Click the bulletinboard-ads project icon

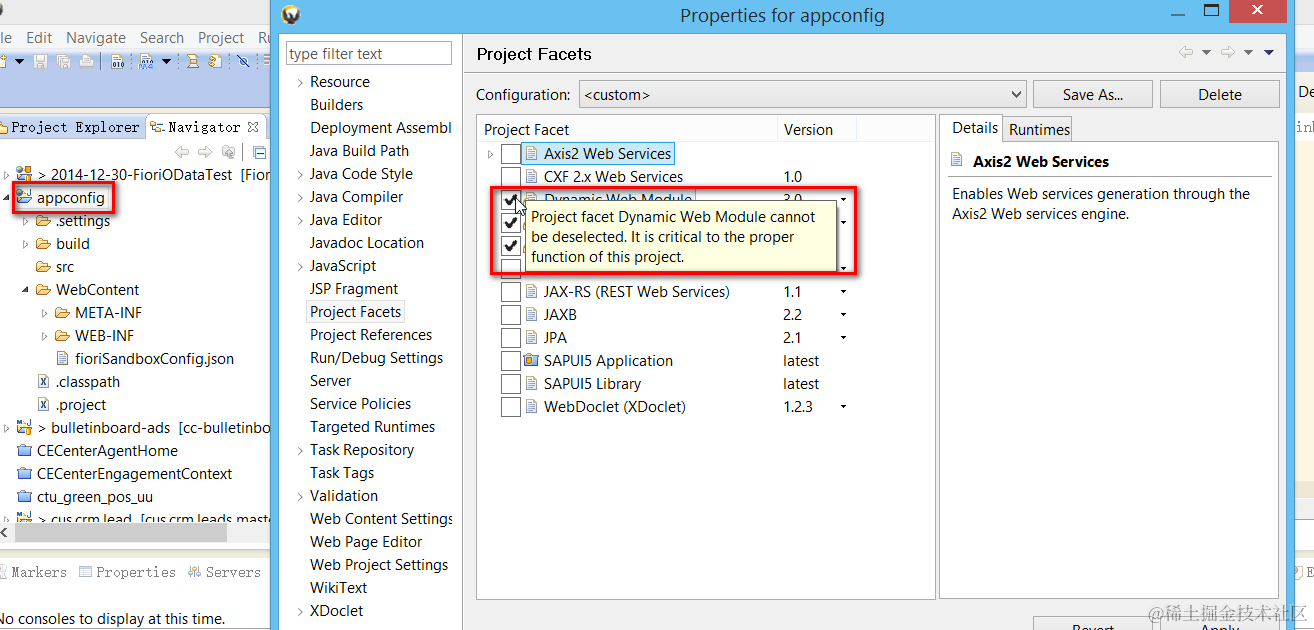click(x=24, y=428)
